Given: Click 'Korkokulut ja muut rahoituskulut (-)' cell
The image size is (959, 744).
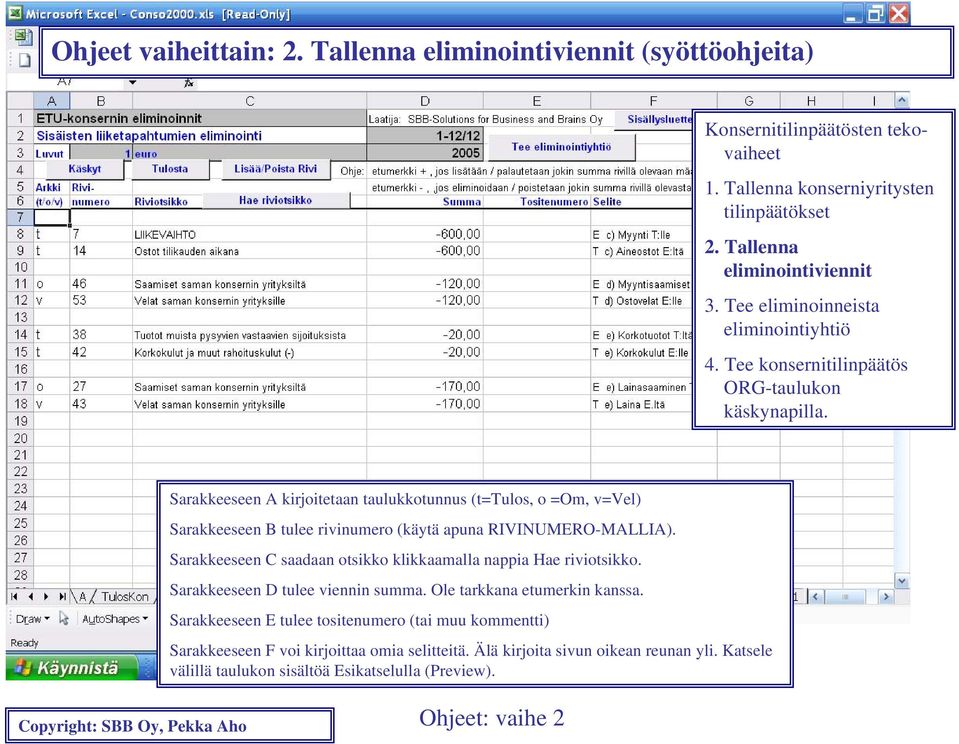Looking at the screenshot, I should click(250, 352).
